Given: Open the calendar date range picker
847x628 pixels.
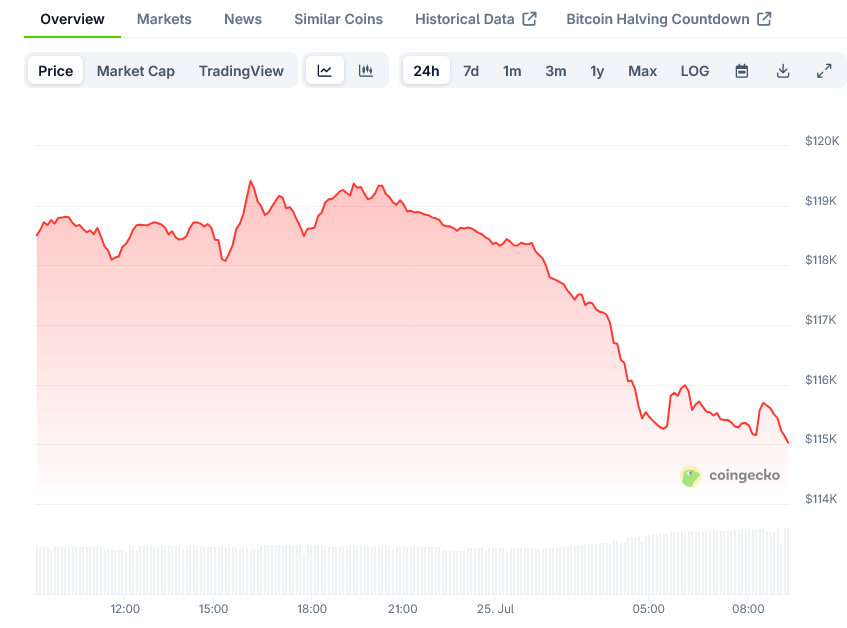Looking at the screenshot, I should click(742, 71).
